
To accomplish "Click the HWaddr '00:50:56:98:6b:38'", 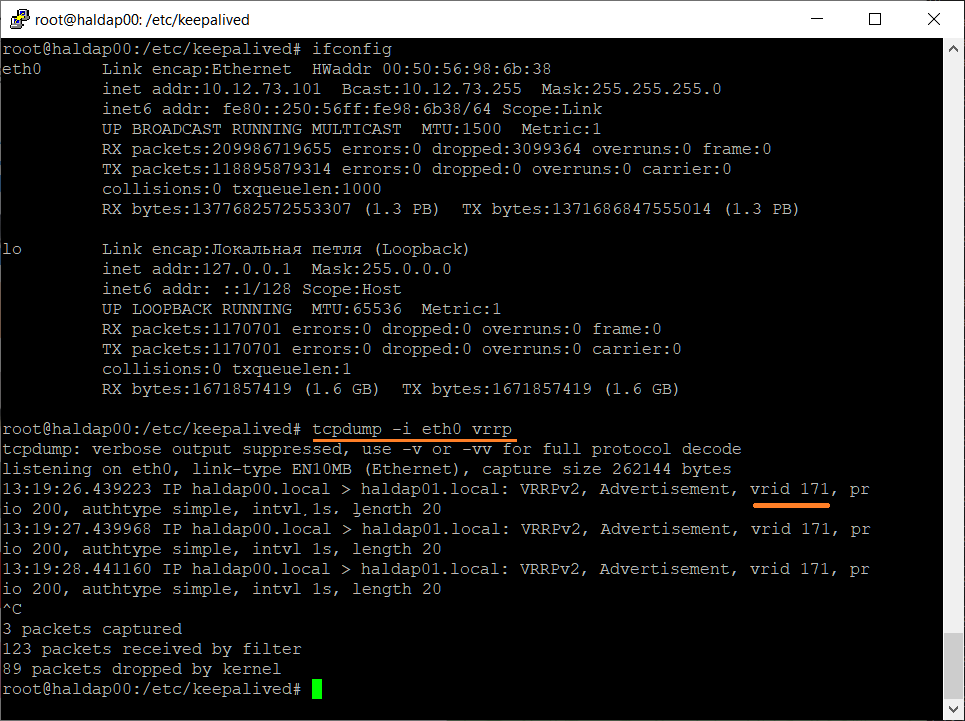I will point(466,69).
